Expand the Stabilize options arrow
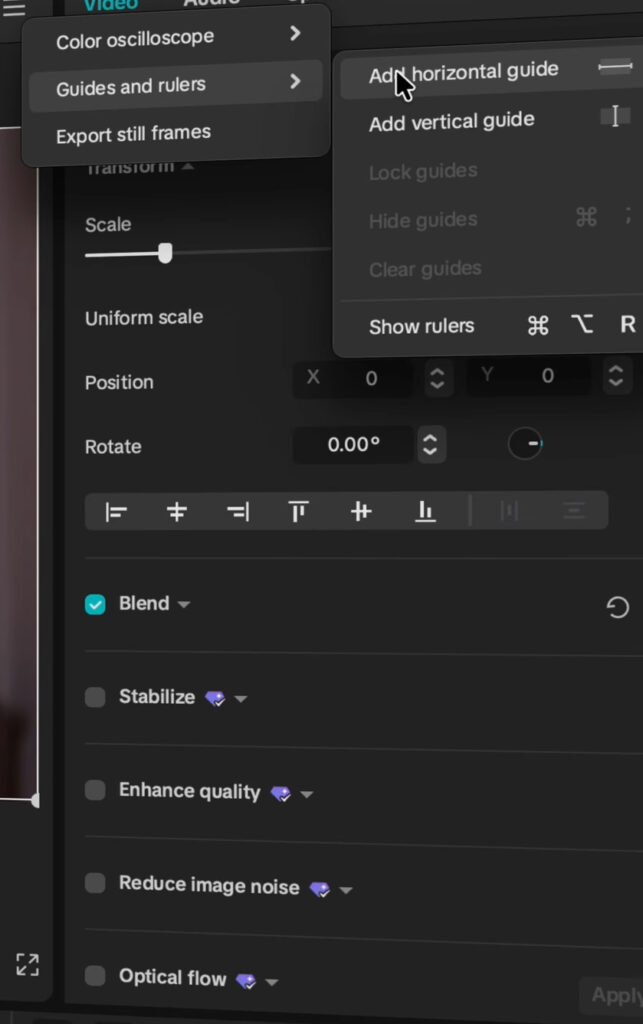 click(241, 699)
